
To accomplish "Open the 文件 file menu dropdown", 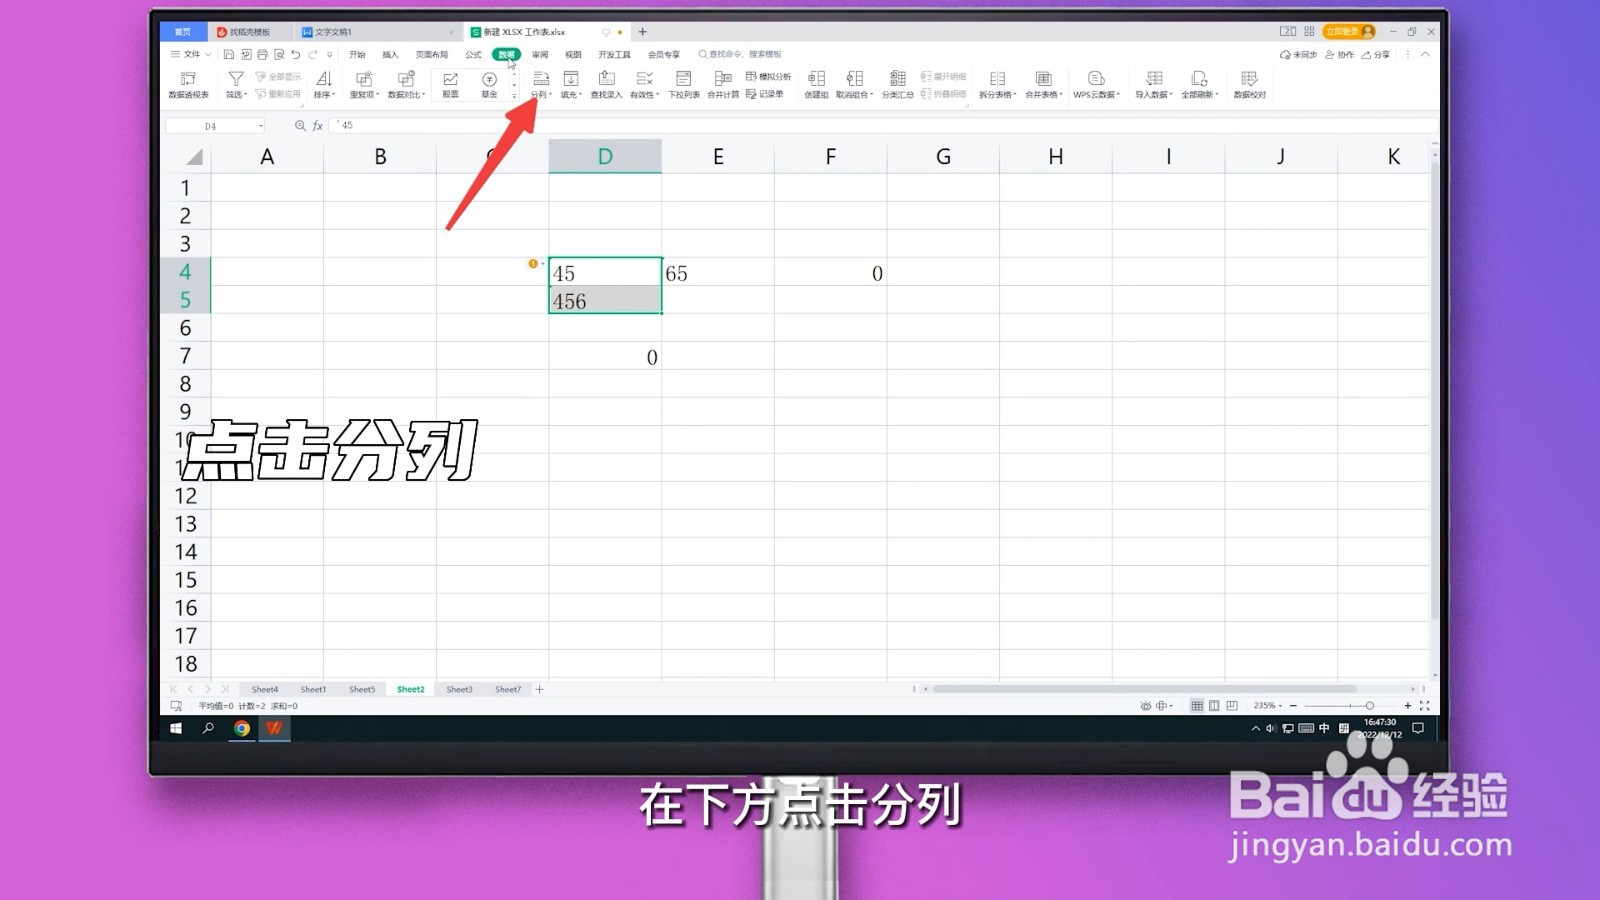I will (x=191, y=55).
